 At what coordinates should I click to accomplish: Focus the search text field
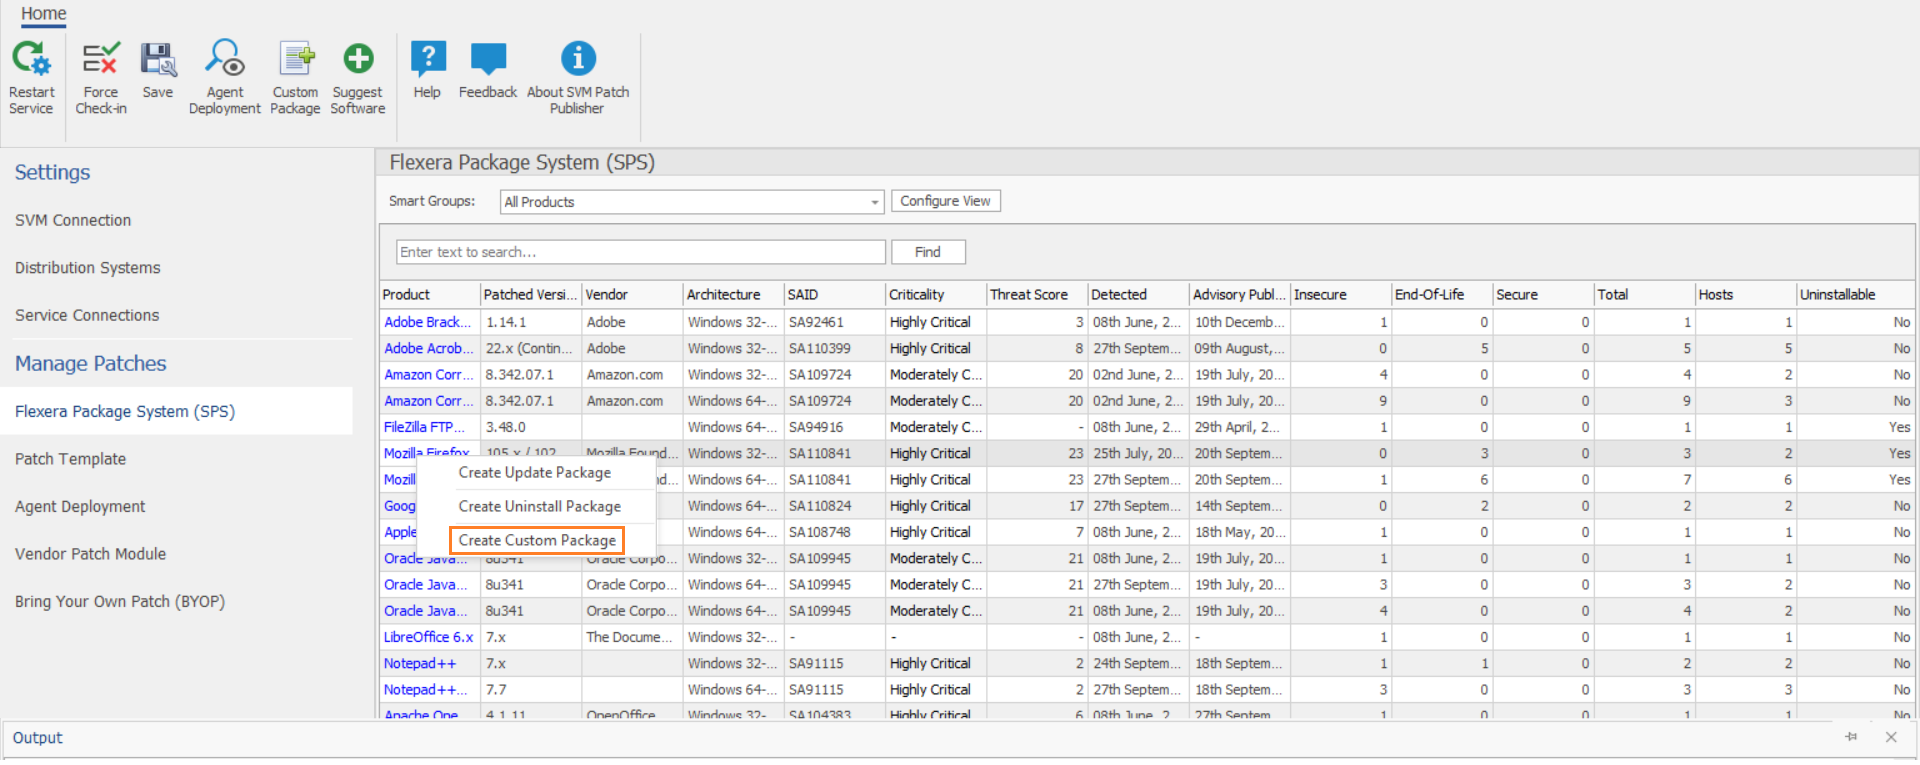click(640, 252)
